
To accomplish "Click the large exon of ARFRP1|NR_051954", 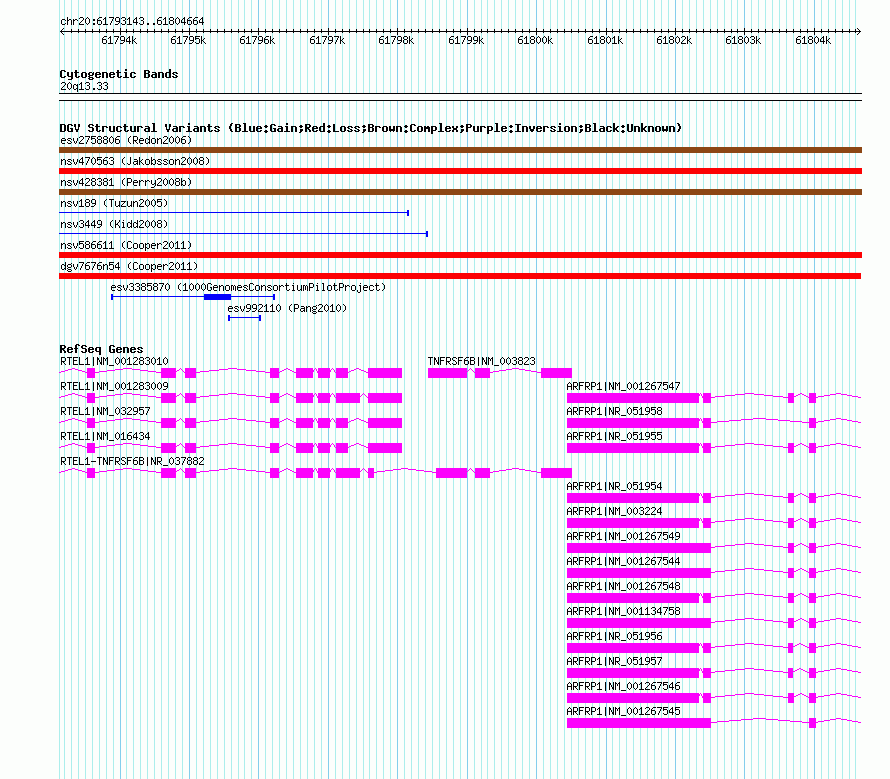I will (633, 498).
